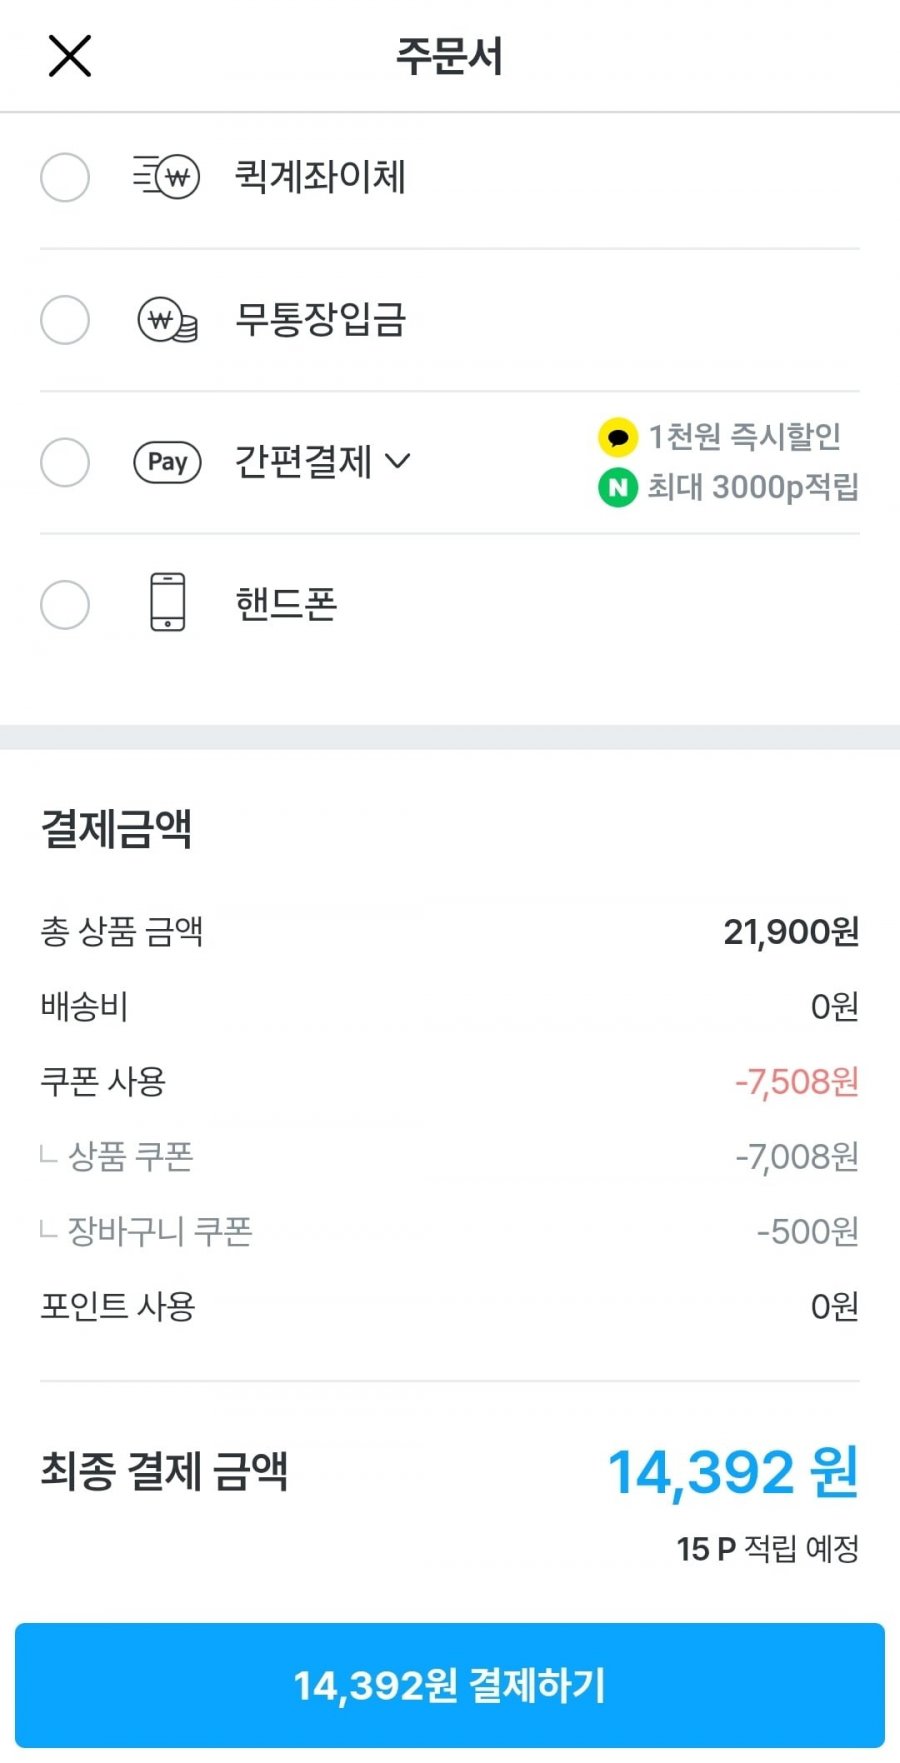Click the Pay badge icon
The image size is (900, 1763).
pyautogui.click(x=167, y=462)
